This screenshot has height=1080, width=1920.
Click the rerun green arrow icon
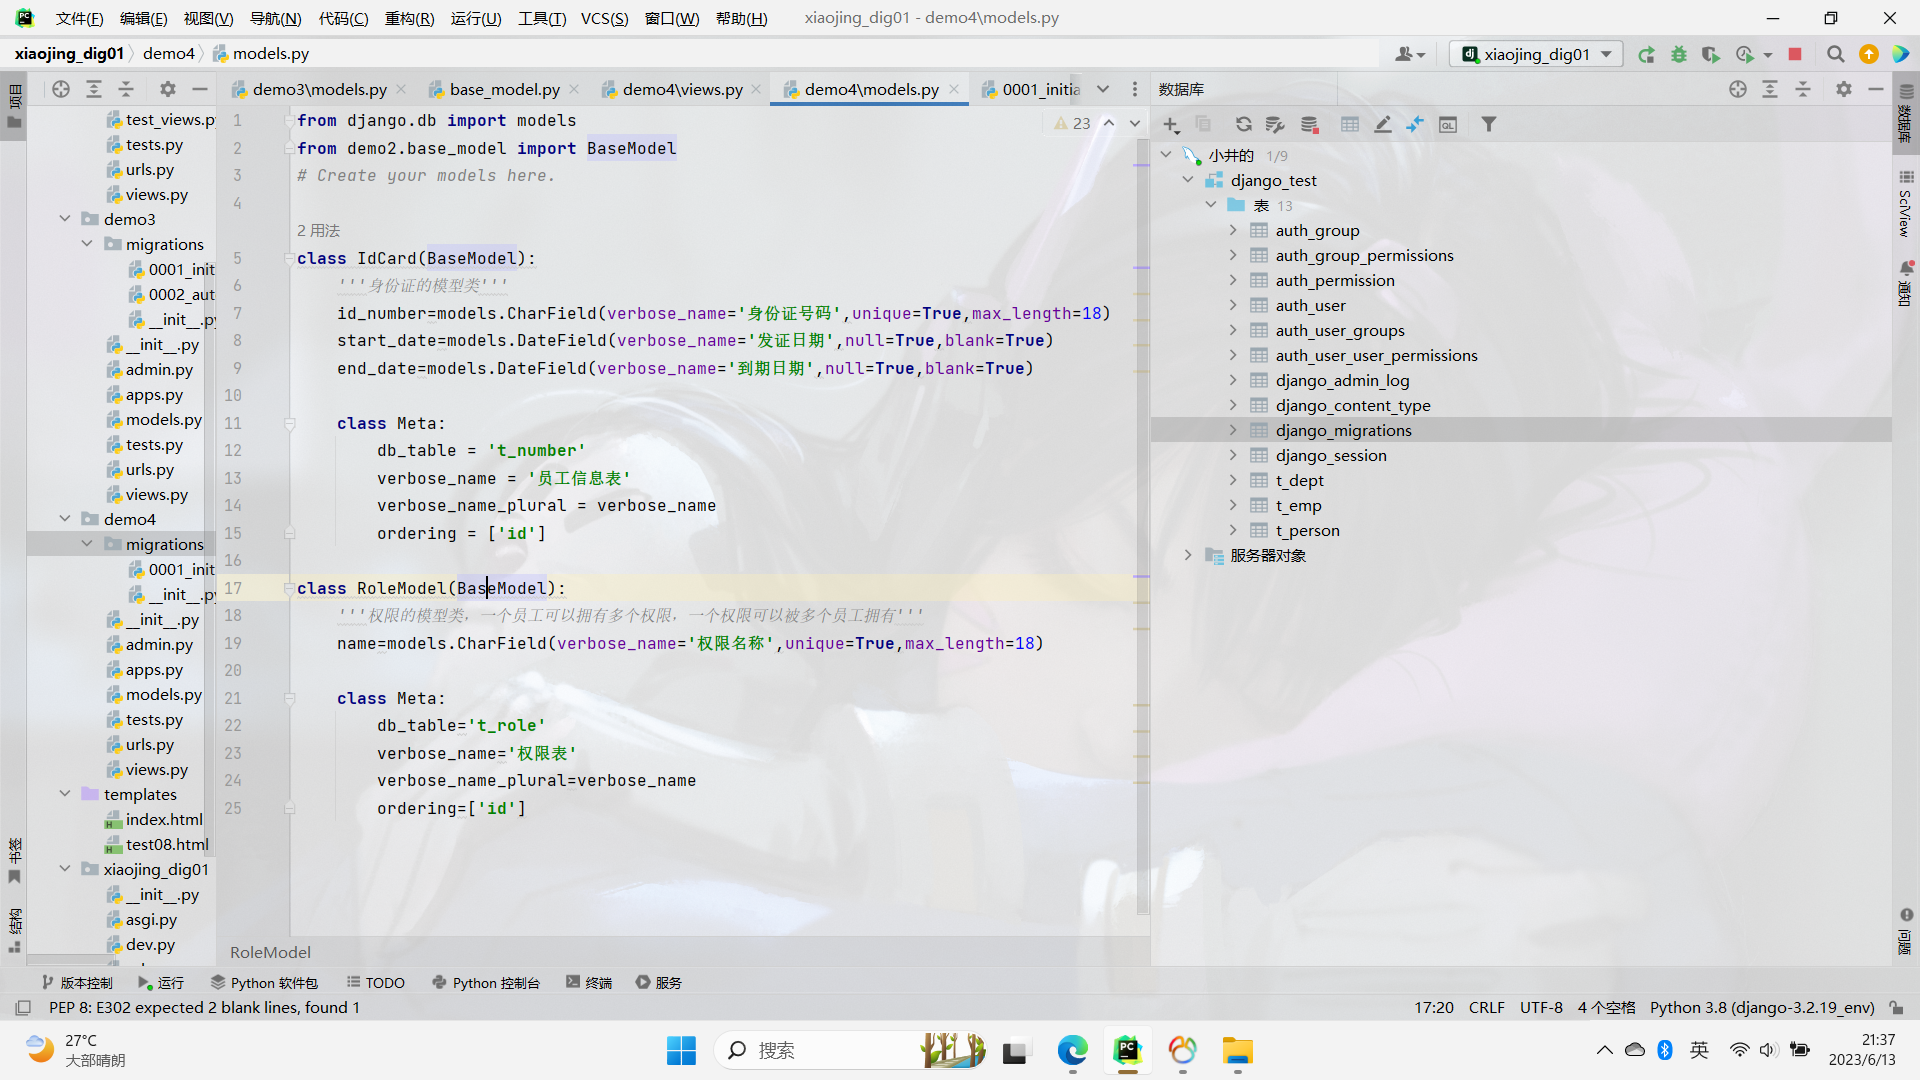coord(1646,54)
